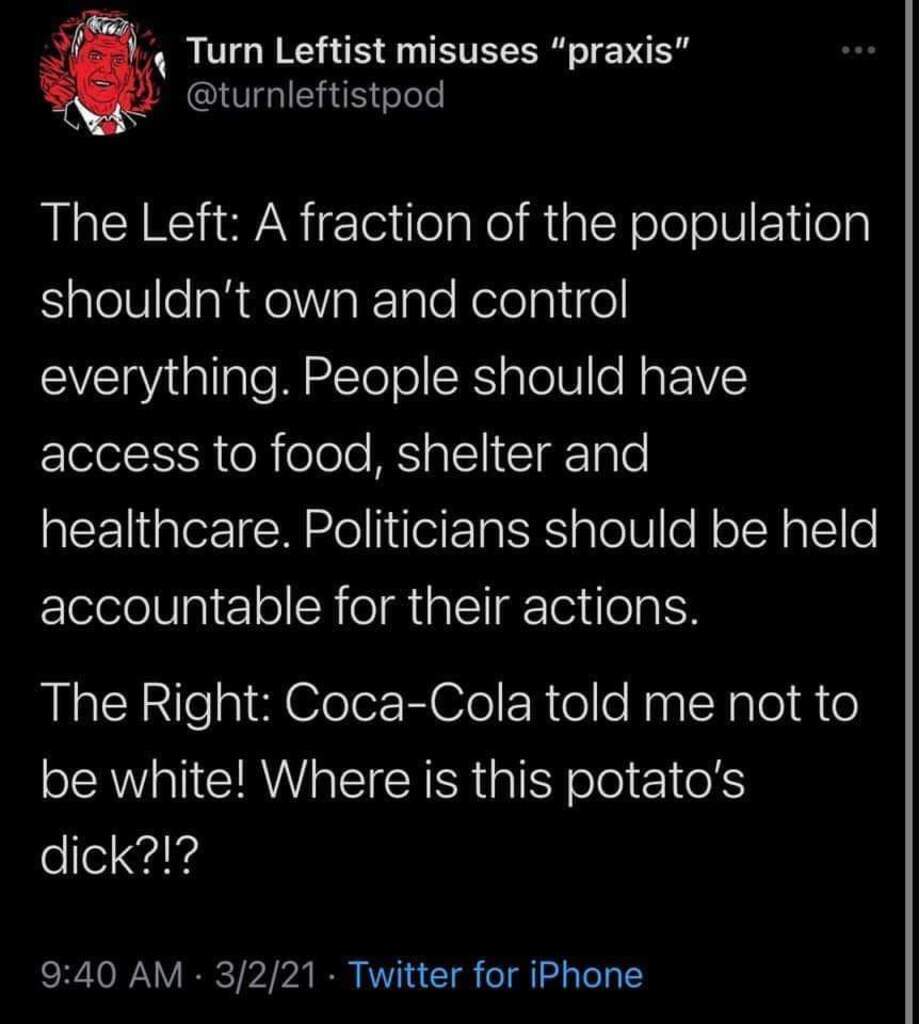
Task: Click the 3/2/21 date
Action: tap(259, 973)
